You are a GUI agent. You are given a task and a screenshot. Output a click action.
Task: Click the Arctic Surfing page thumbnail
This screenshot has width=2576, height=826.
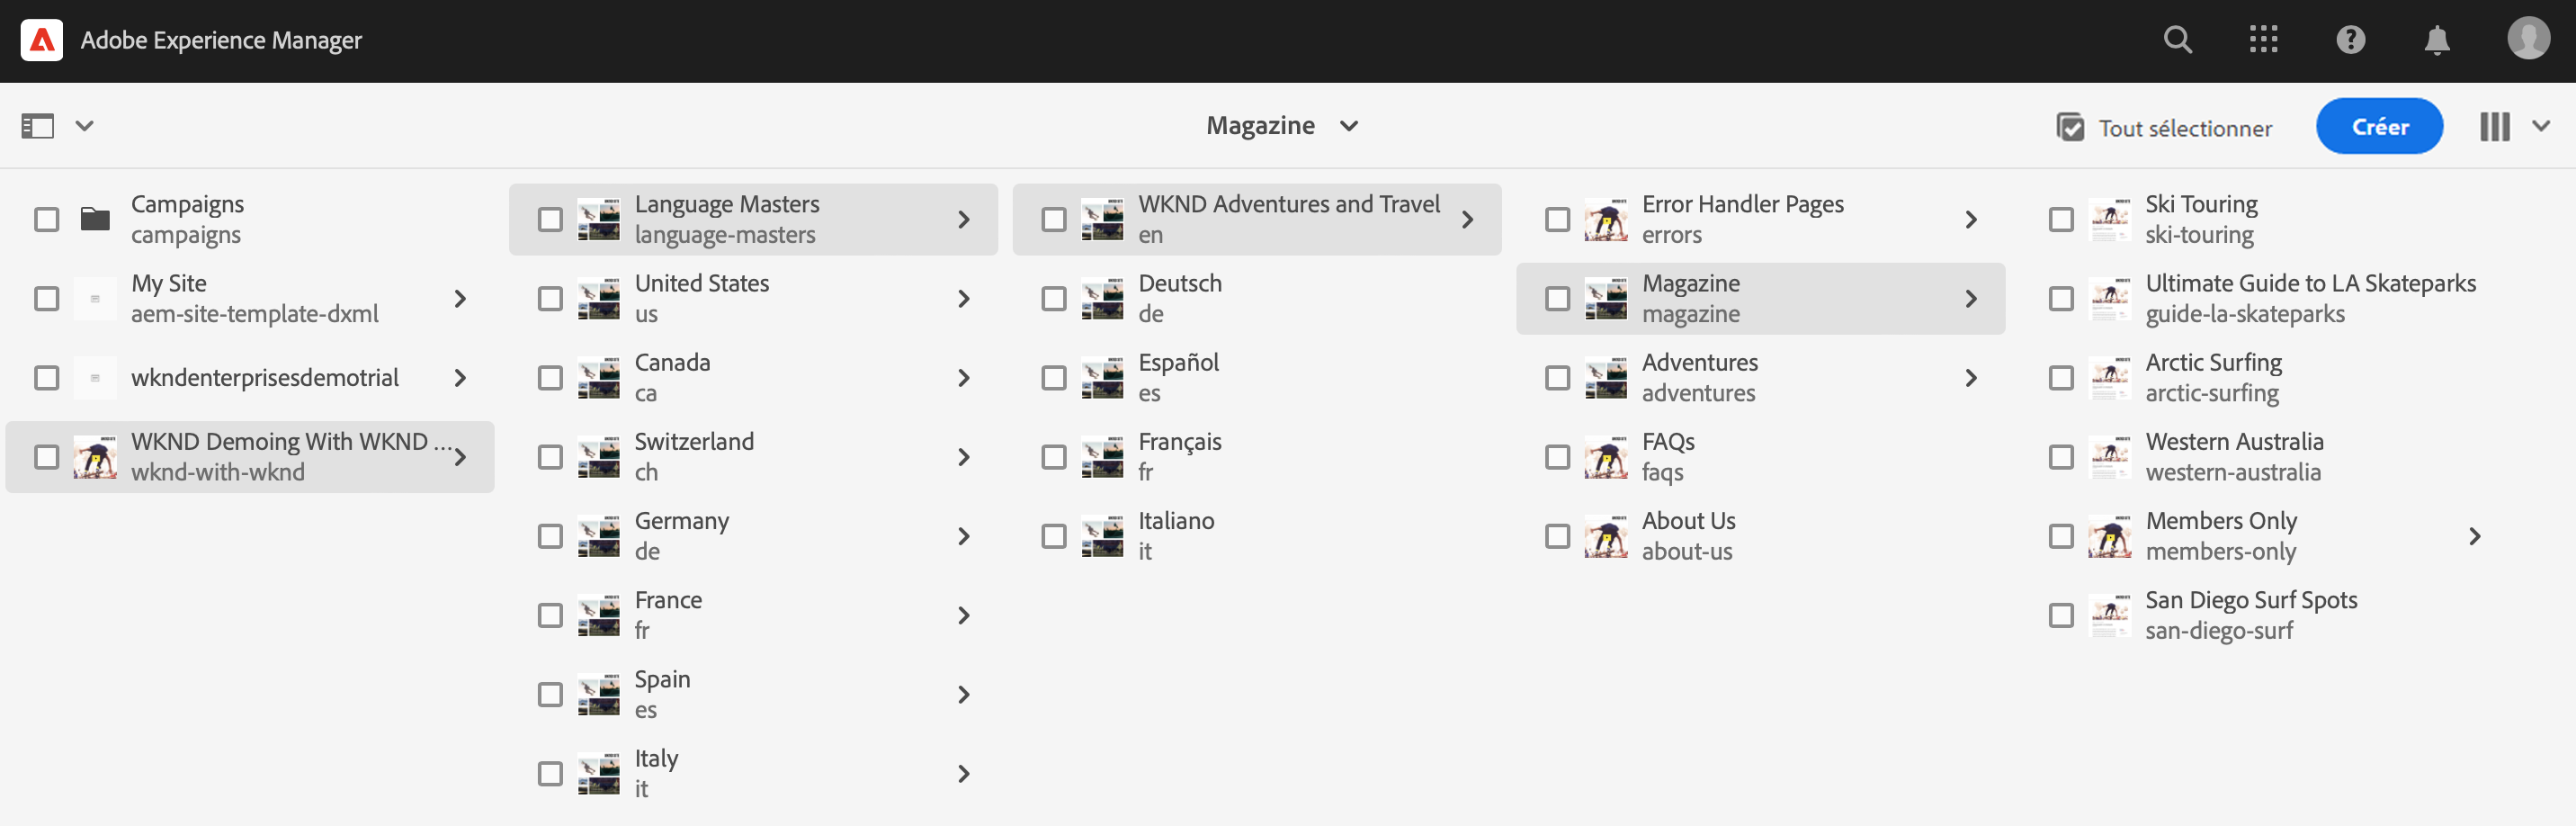tap(2110, 378)
